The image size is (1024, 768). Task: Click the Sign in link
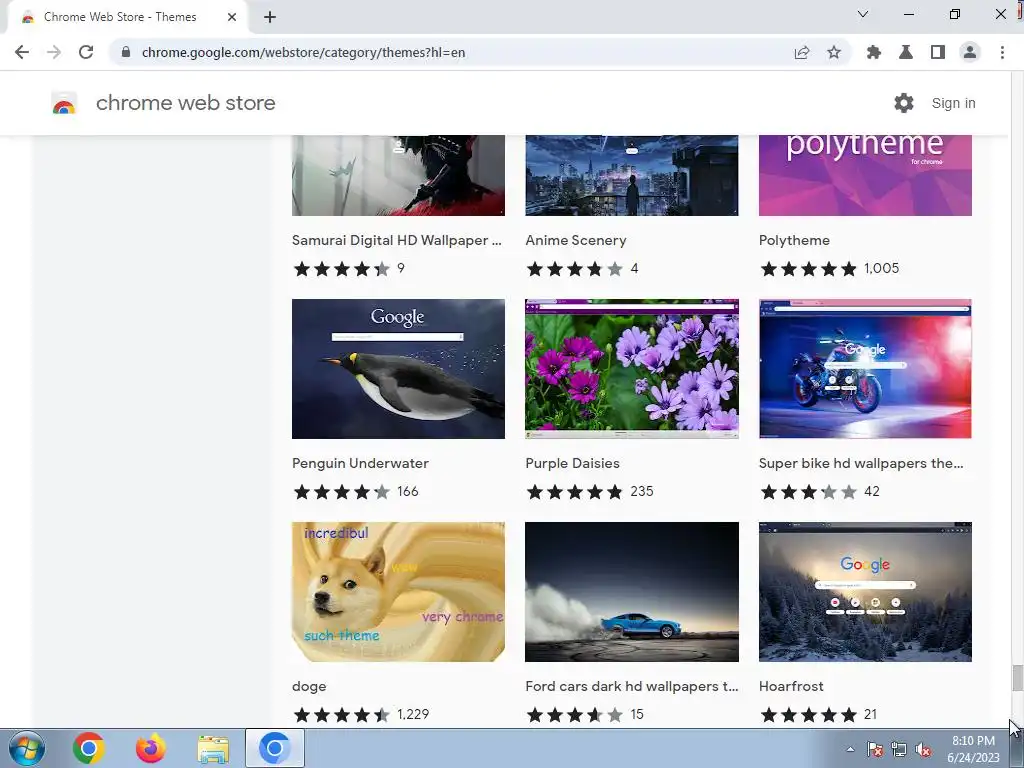point(953,103)
